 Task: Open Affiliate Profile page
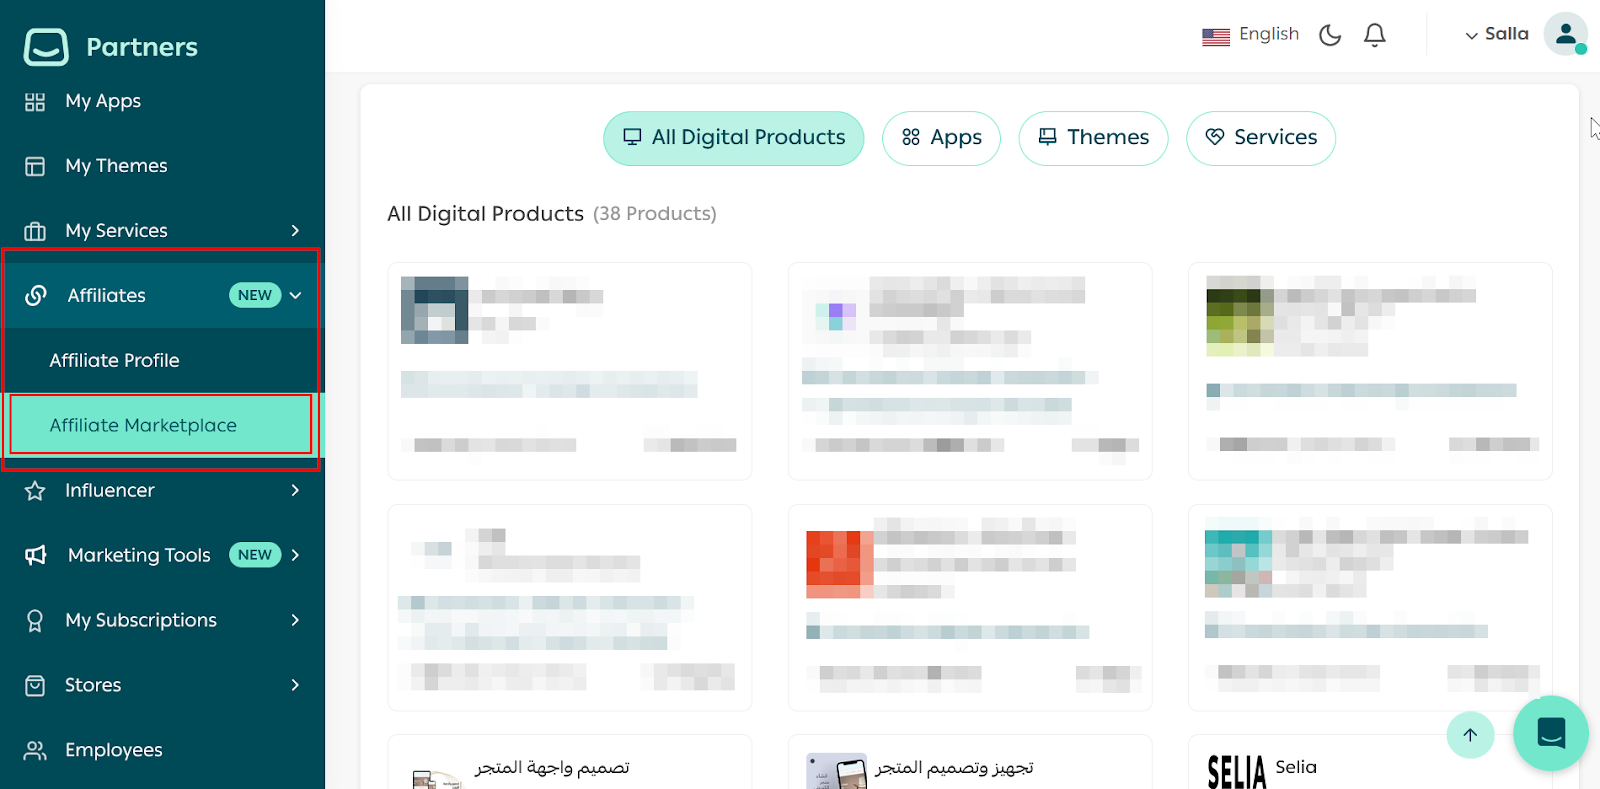pos(115,360)
